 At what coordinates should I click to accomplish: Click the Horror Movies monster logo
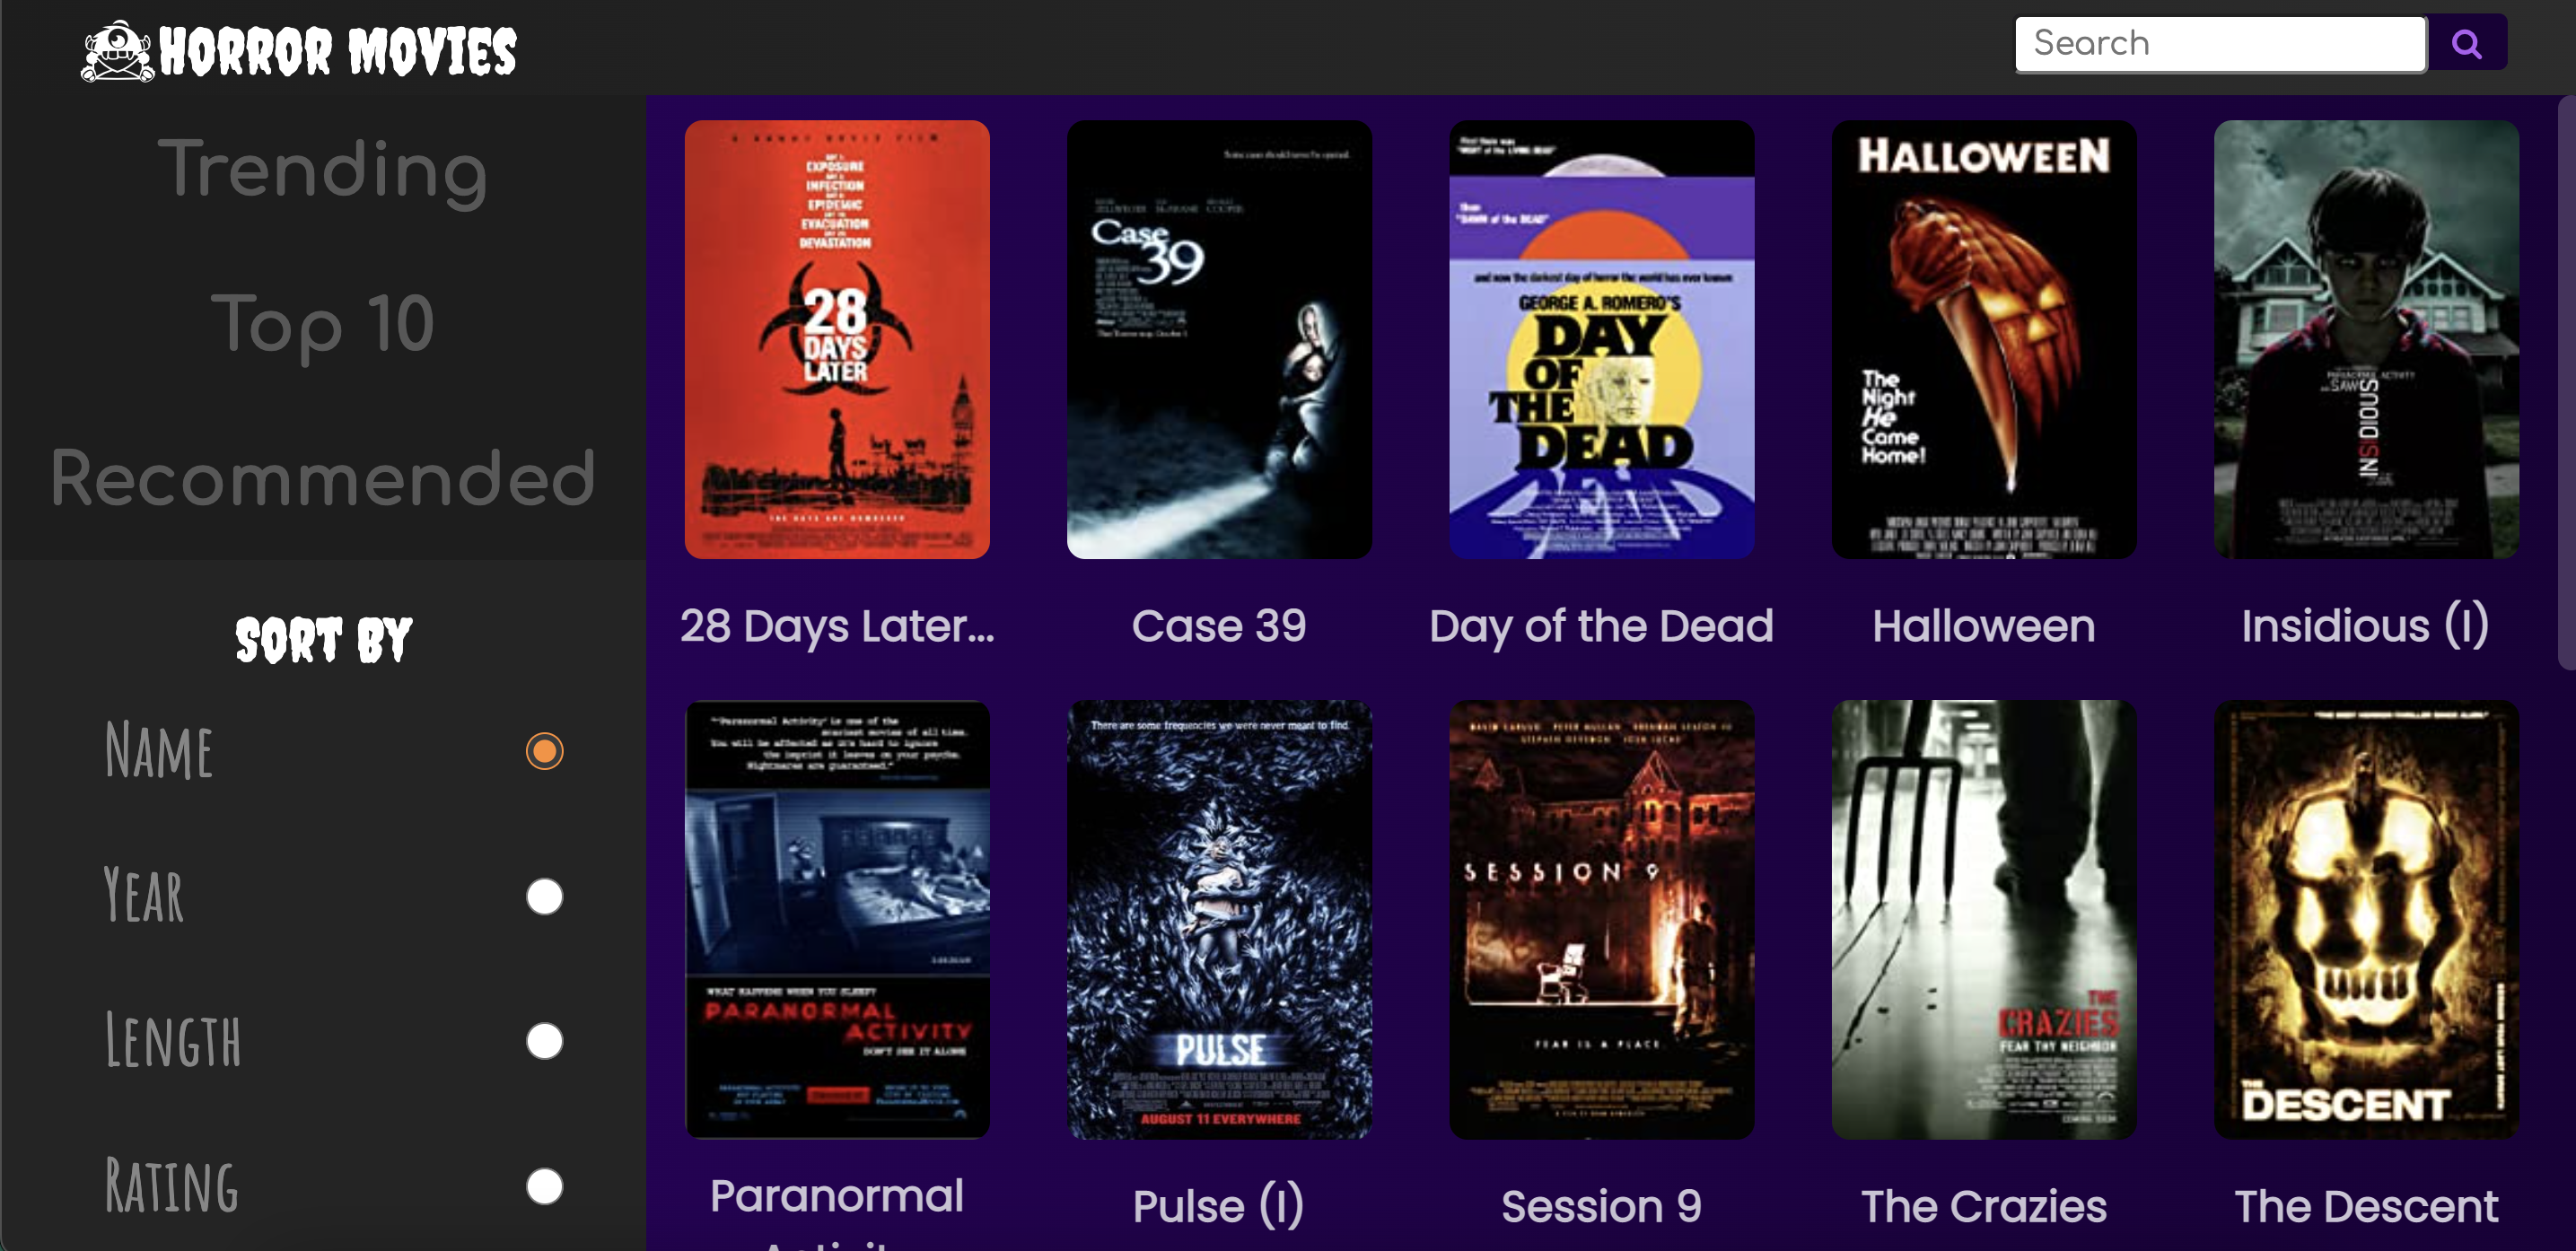pos(118,51)
